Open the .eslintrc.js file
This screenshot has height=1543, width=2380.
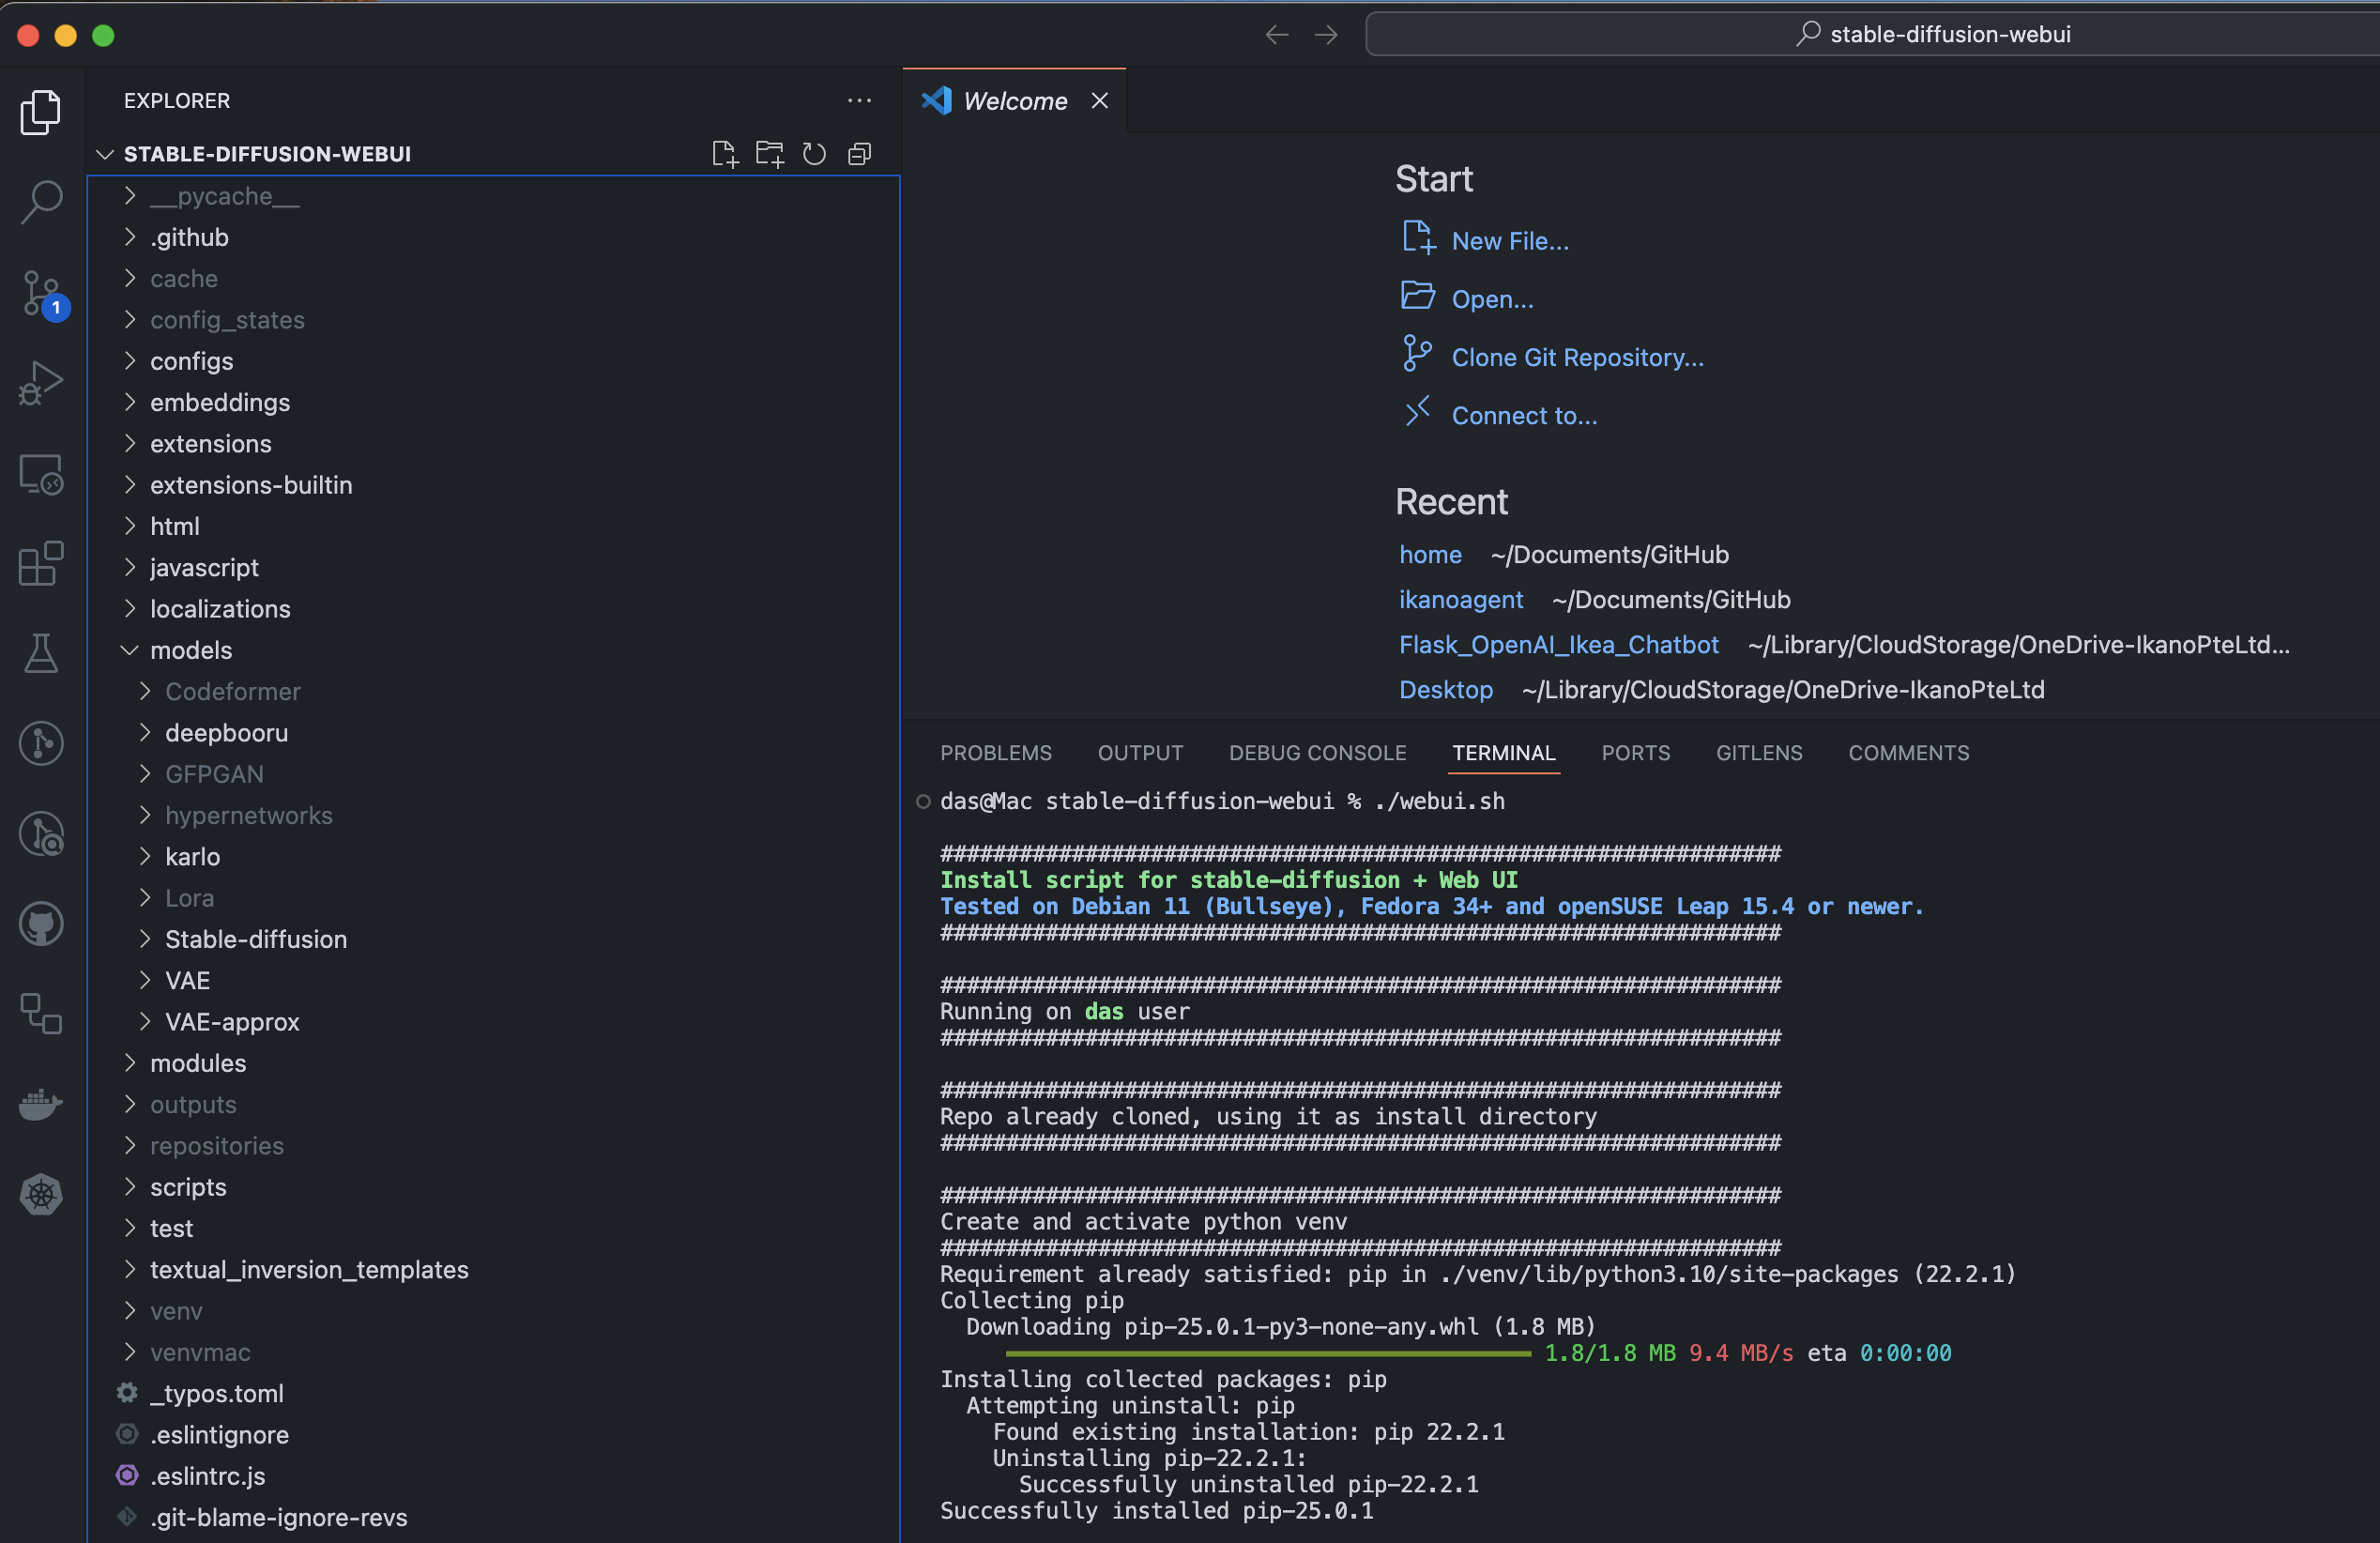pos(207,1476)
